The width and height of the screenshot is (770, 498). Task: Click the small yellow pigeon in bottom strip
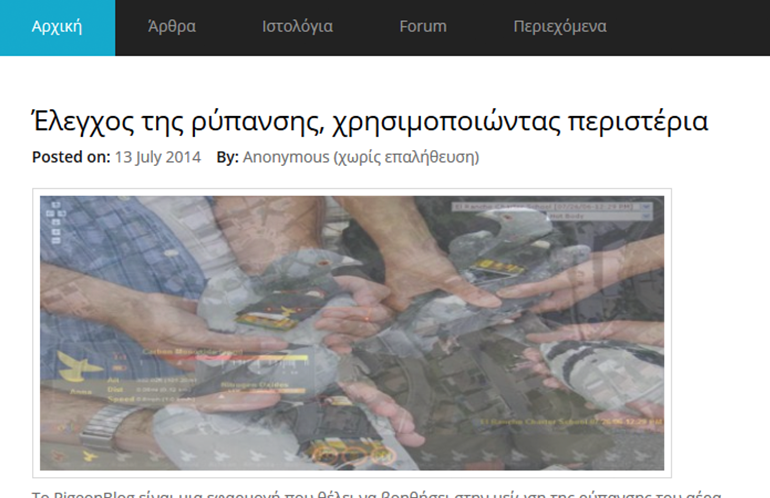coord(89,456)
